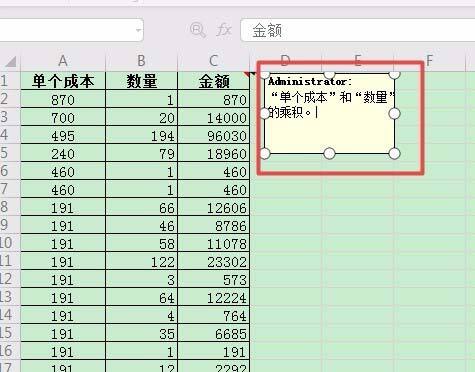475x372 pixels.
Task: Select column C header
Action: tap(214, 61)
